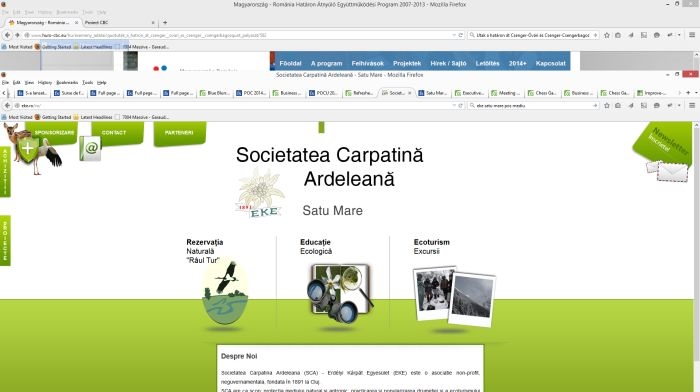
Task: Click the bookmark star in the background Firefox window
Action: (x=607, y=35)
